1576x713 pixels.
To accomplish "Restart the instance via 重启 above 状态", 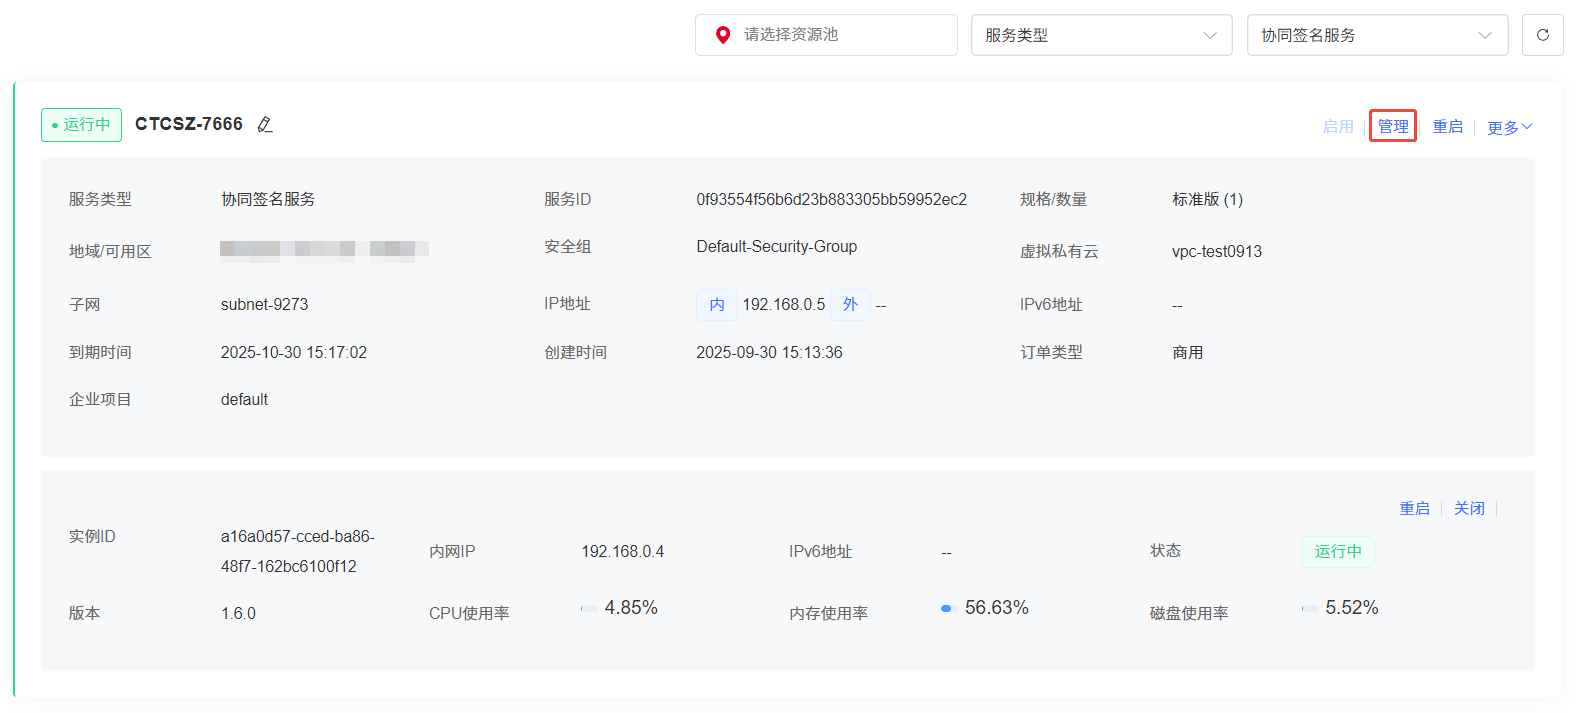I will (1414, 508).
